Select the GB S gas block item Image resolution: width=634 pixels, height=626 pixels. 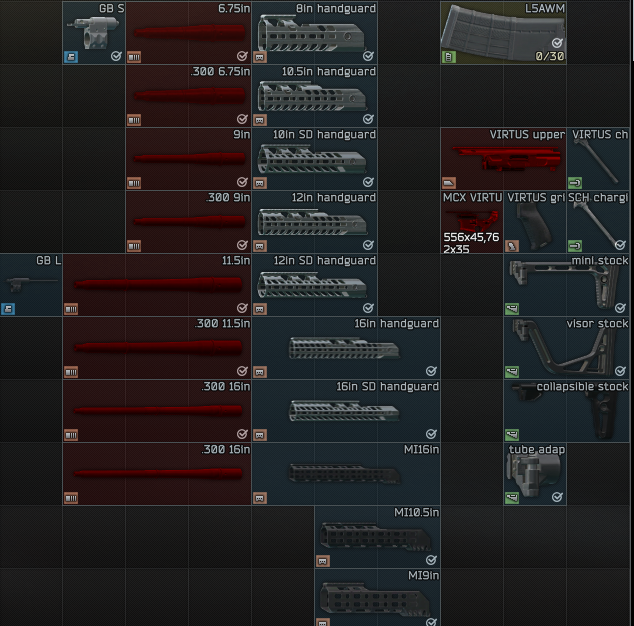click(94, 32)
